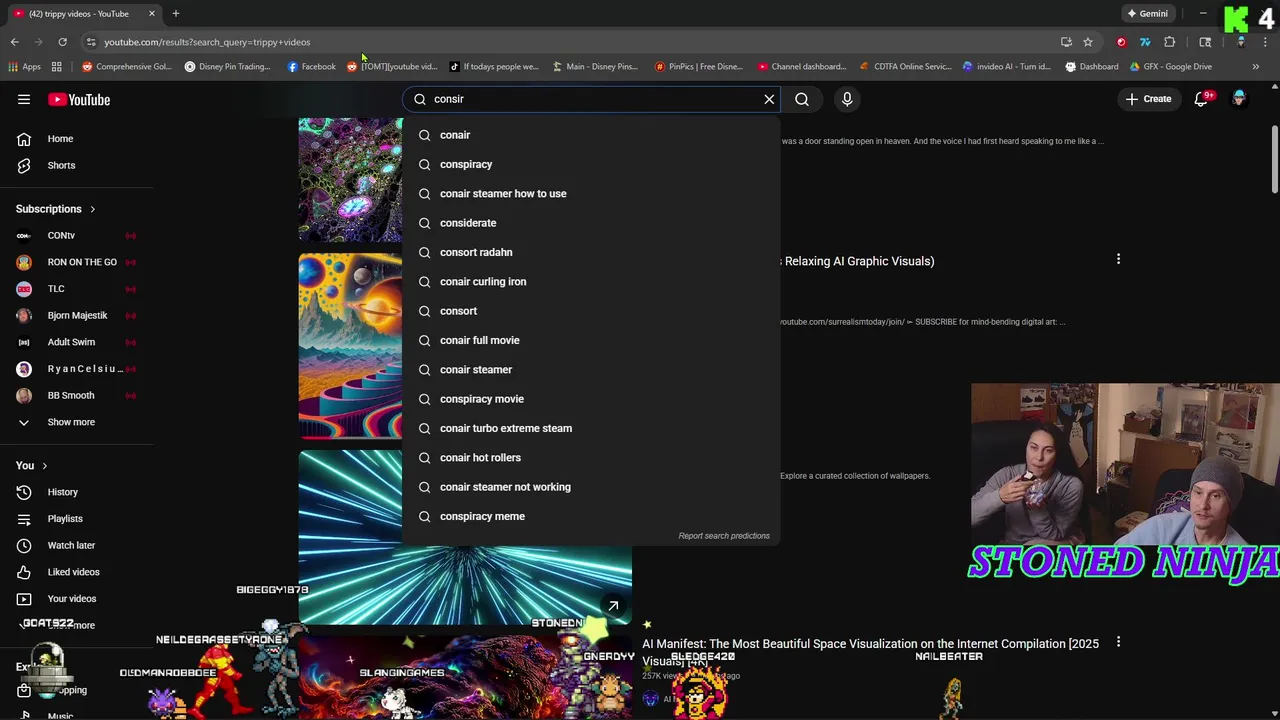1280x720 pixels.
Task: Open Your videos in the sidebar
Action: click(71, 599)
